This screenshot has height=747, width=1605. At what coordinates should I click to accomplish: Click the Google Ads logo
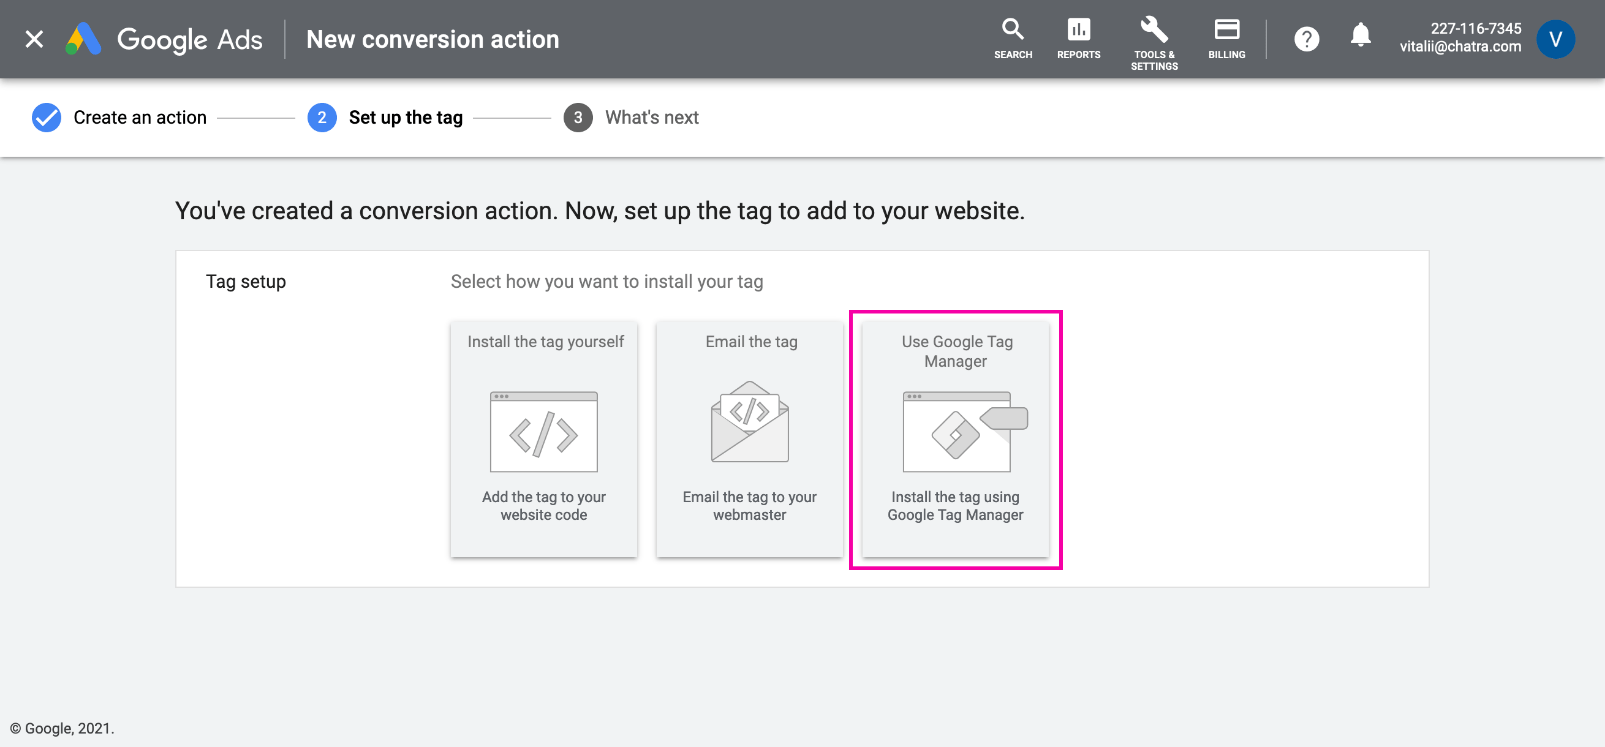164,39
